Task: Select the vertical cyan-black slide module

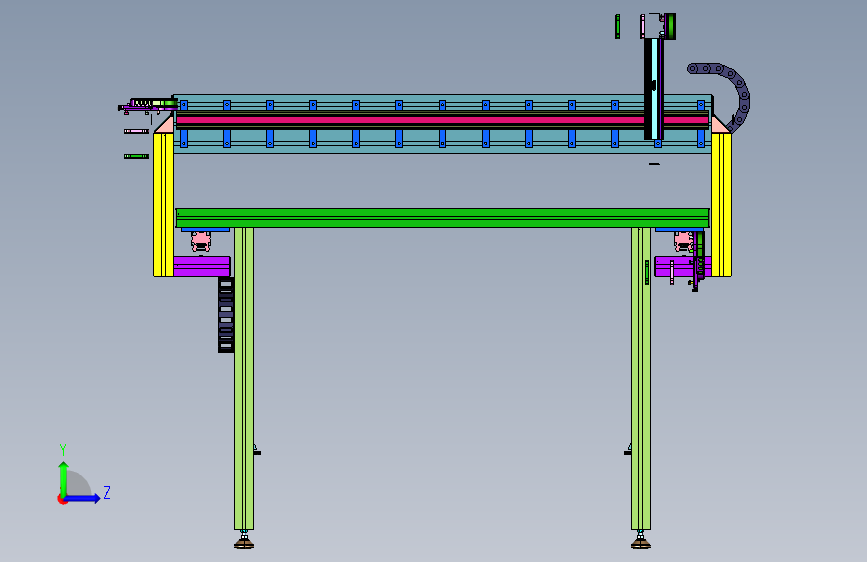Action: coord(654,89)
